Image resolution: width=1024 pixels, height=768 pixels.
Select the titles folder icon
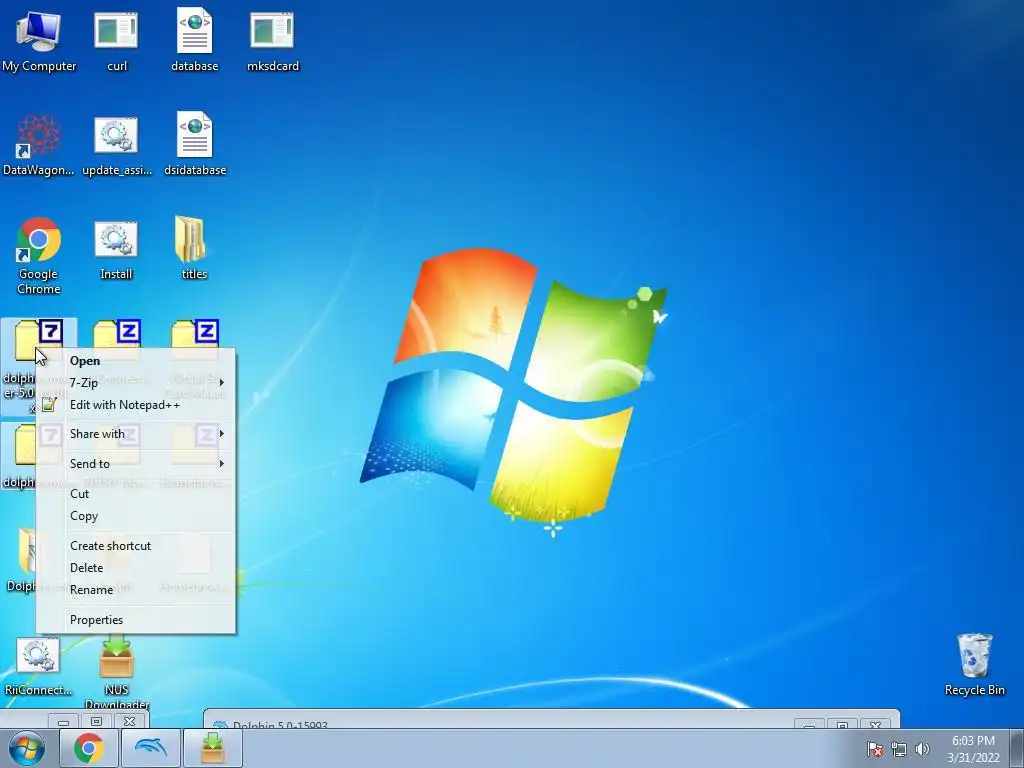coord(194,249)
